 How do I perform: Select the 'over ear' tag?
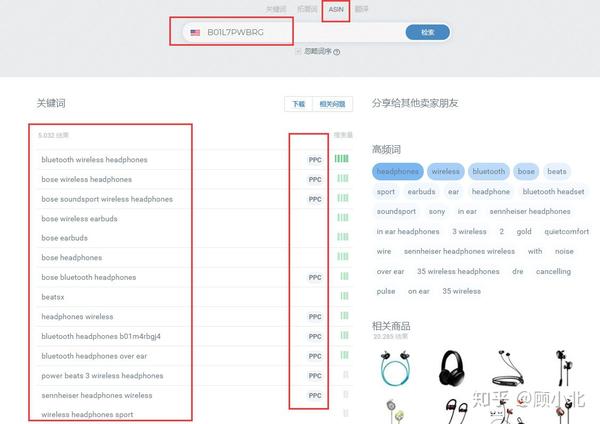tap(390, 271)
